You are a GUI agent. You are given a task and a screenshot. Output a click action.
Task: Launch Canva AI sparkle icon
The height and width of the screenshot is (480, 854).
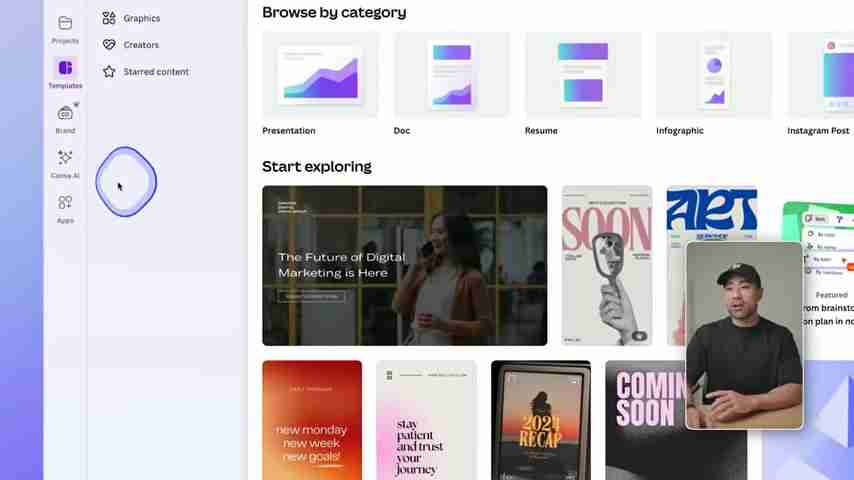[x=65, y=158]
